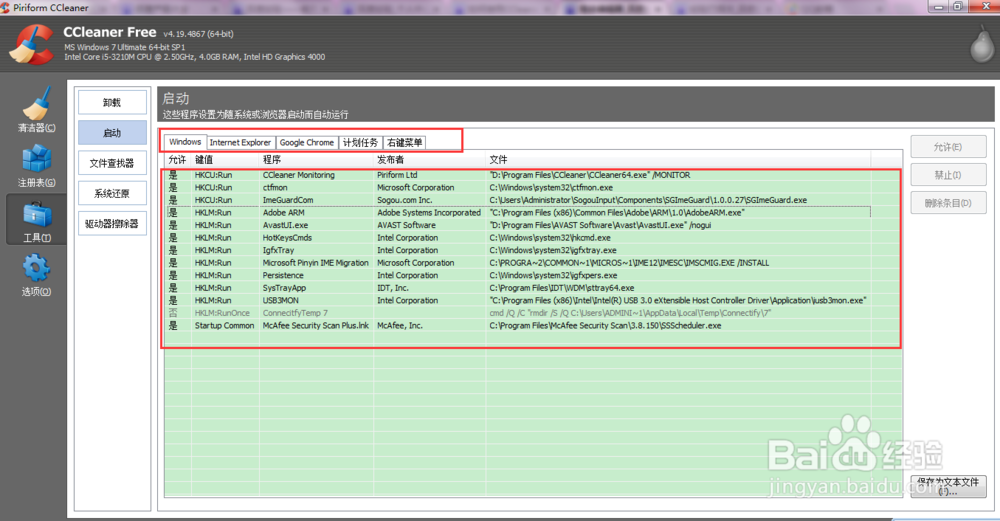Click the 删除条目(D) delete entry button
The width and height of the screenshot is (1000, 521).
coord(948,203)
